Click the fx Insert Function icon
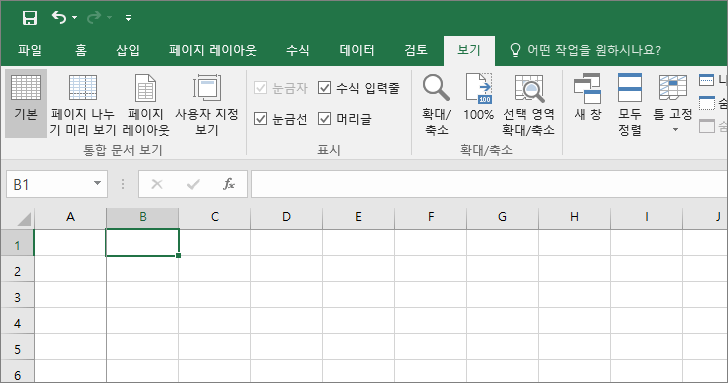 [229, 184]
